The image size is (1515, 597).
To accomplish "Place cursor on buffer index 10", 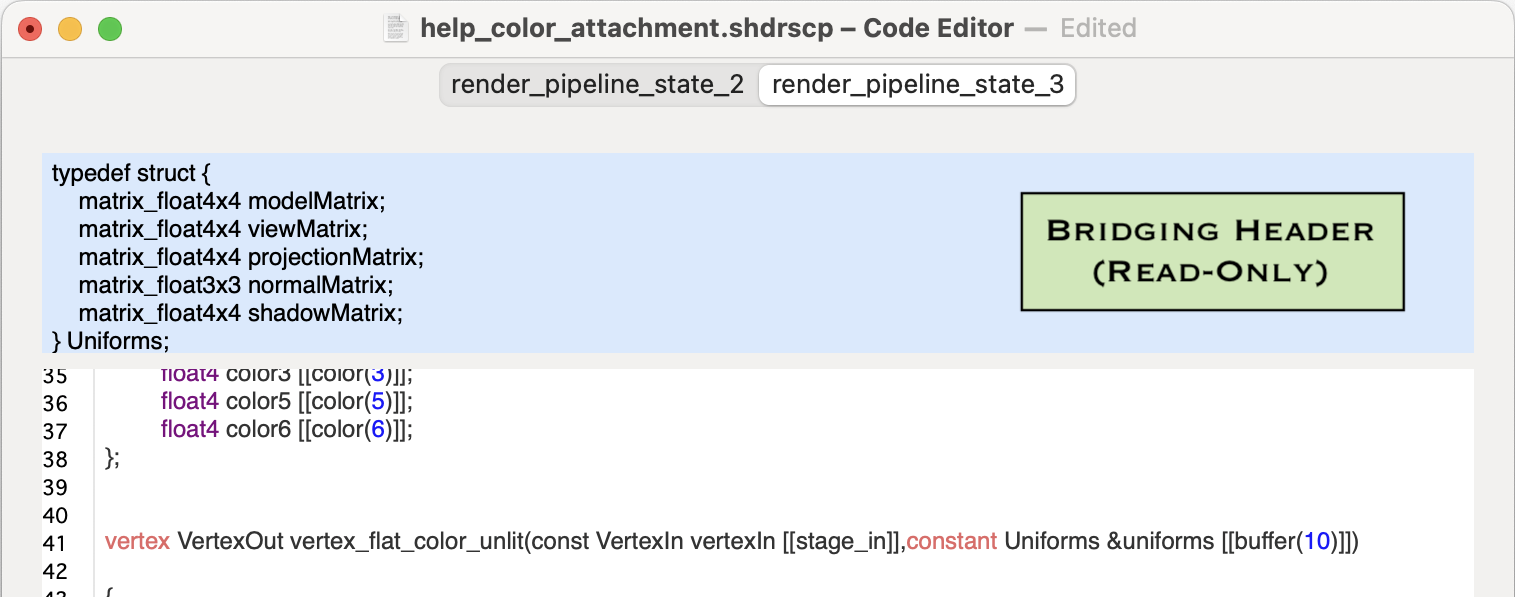I will tap(1317, 542).
